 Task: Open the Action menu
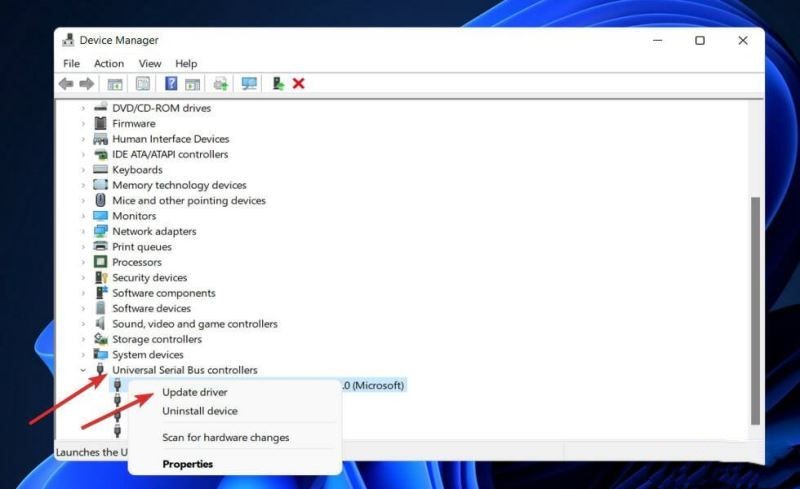109,64
